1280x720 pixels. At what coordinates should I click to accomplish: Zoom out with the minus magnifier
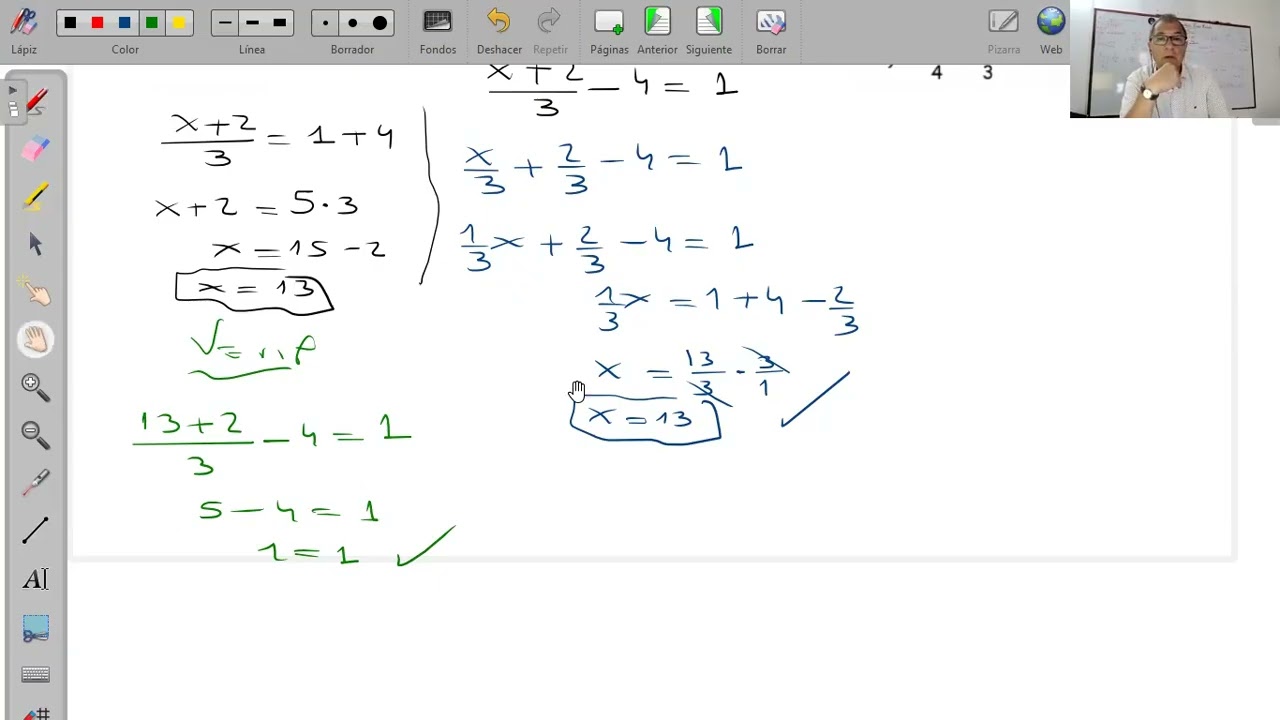[x=35, y=433]
